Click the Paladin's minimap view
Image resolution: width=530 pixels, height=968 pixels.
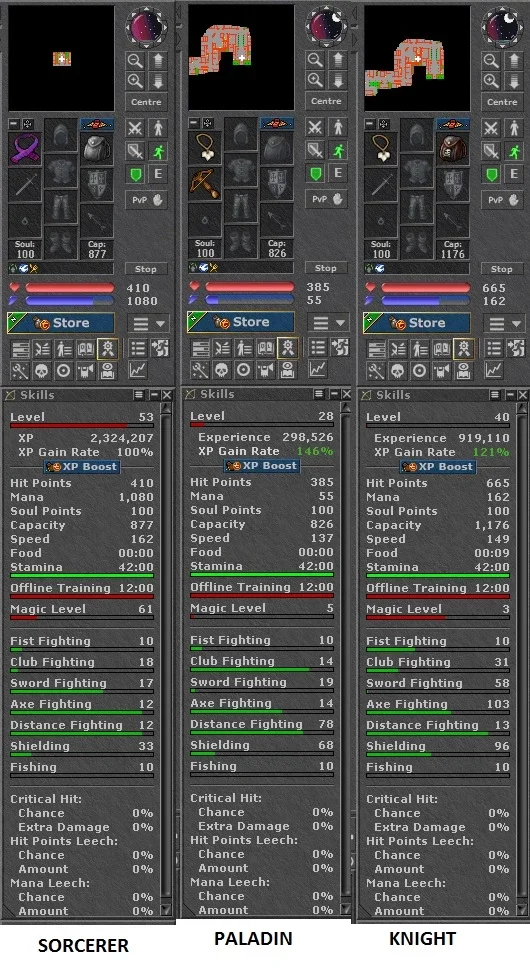click(241, 57)
